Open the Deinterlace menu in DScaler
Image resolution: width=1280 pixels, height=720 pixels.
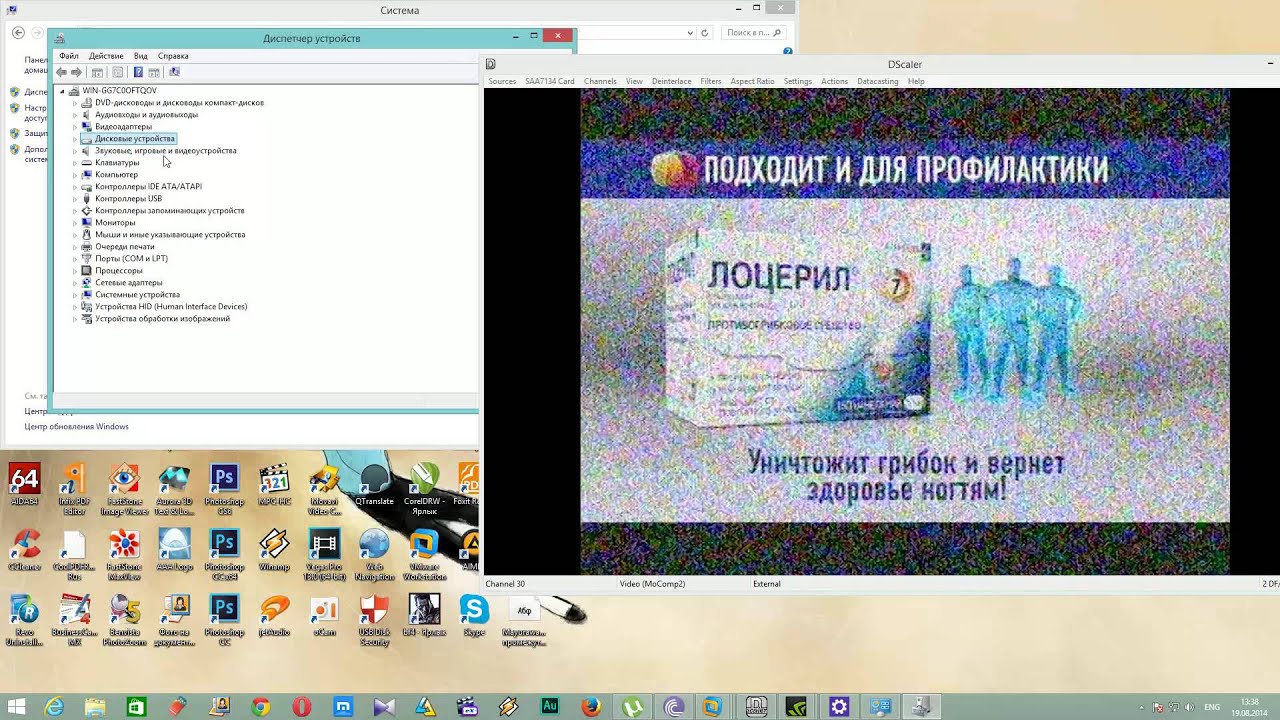coord(671,81)
